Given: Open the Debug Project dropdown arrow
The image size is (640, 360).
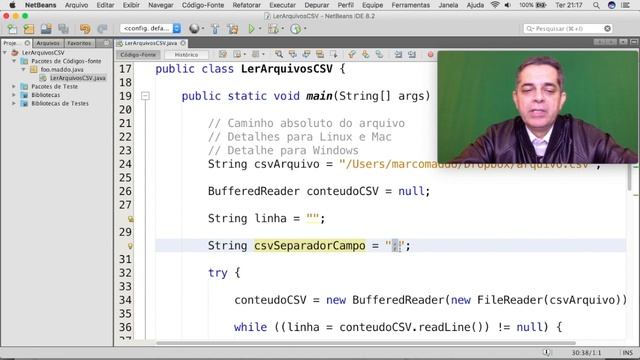Looking at the screenshot, I should pyautogui.click(x=282, y=29).
